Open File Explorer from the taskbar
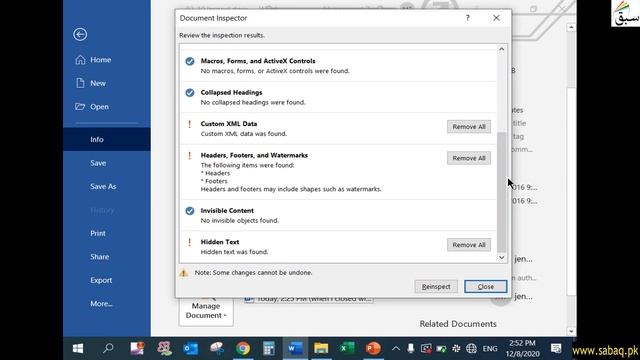The height and width of the screenshot is (360, 640). pyautogui.click(x=321, y=349)
